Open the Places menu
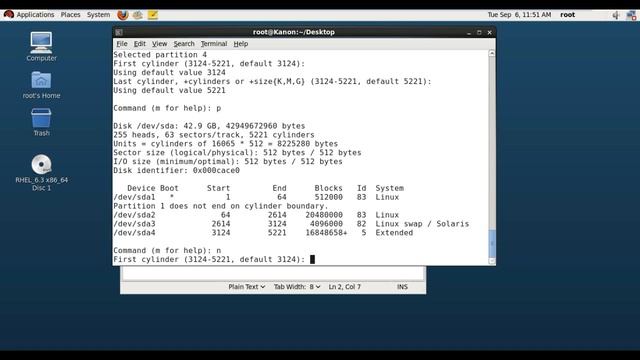Viewport: 640px width, 360px height. click(70, 15)
